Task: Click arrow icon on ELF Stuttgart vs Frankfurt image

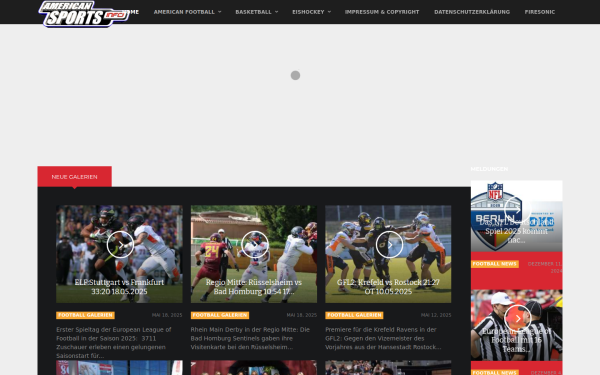Action: [x=120, y=245]
